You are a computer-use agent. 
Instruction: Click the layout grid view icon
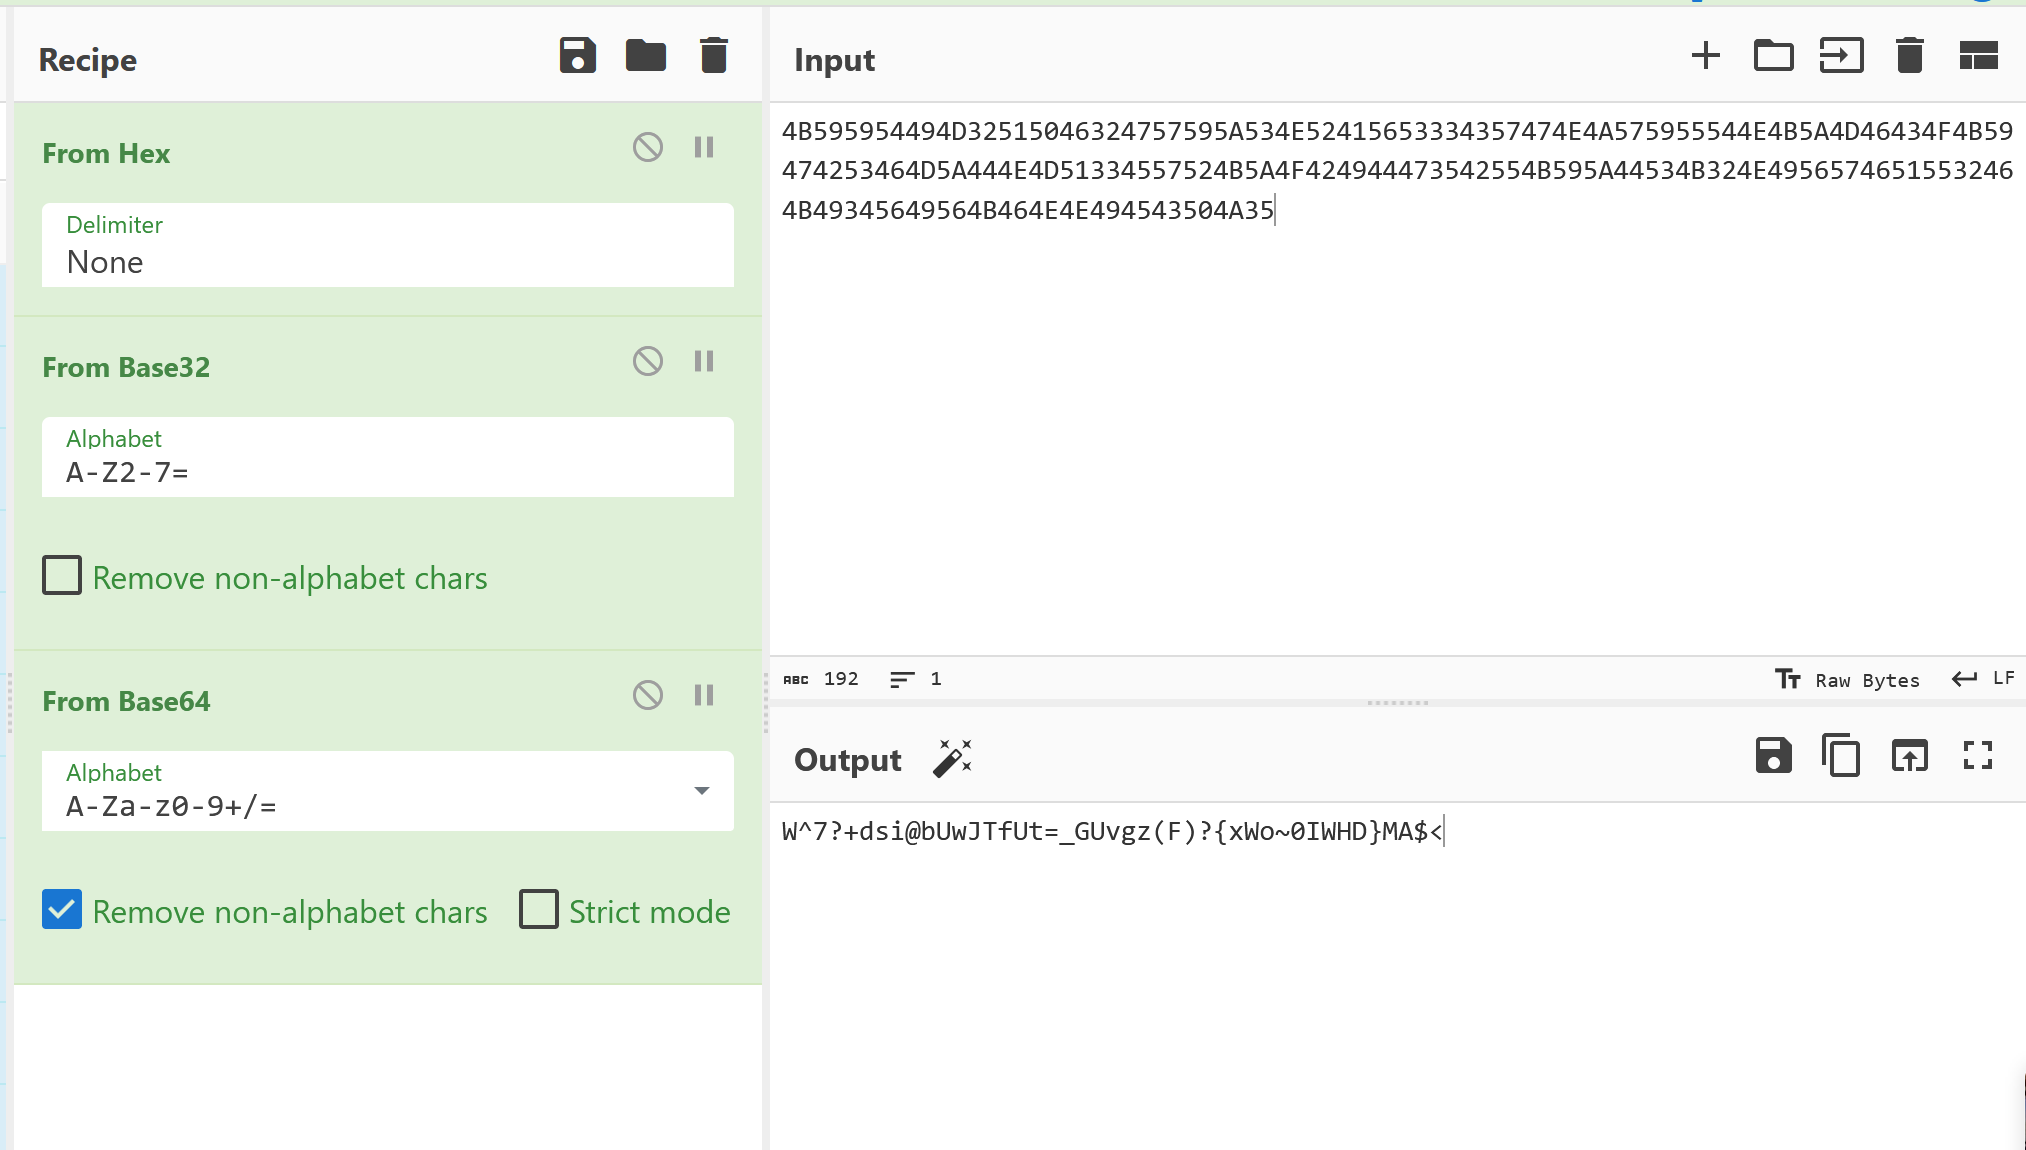[x=1979, y=56]
